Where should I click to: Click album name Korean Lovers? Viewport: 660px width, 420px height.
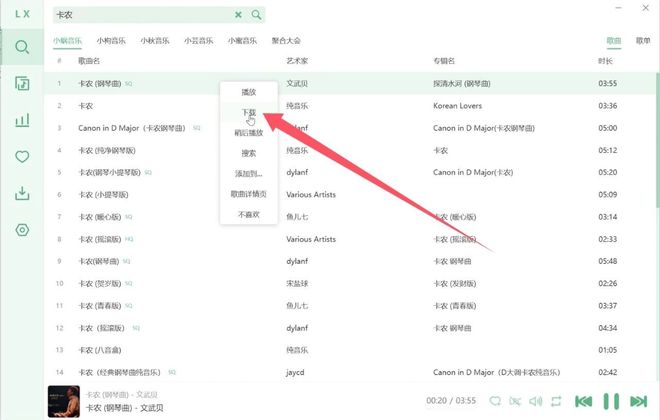[457, 106]
